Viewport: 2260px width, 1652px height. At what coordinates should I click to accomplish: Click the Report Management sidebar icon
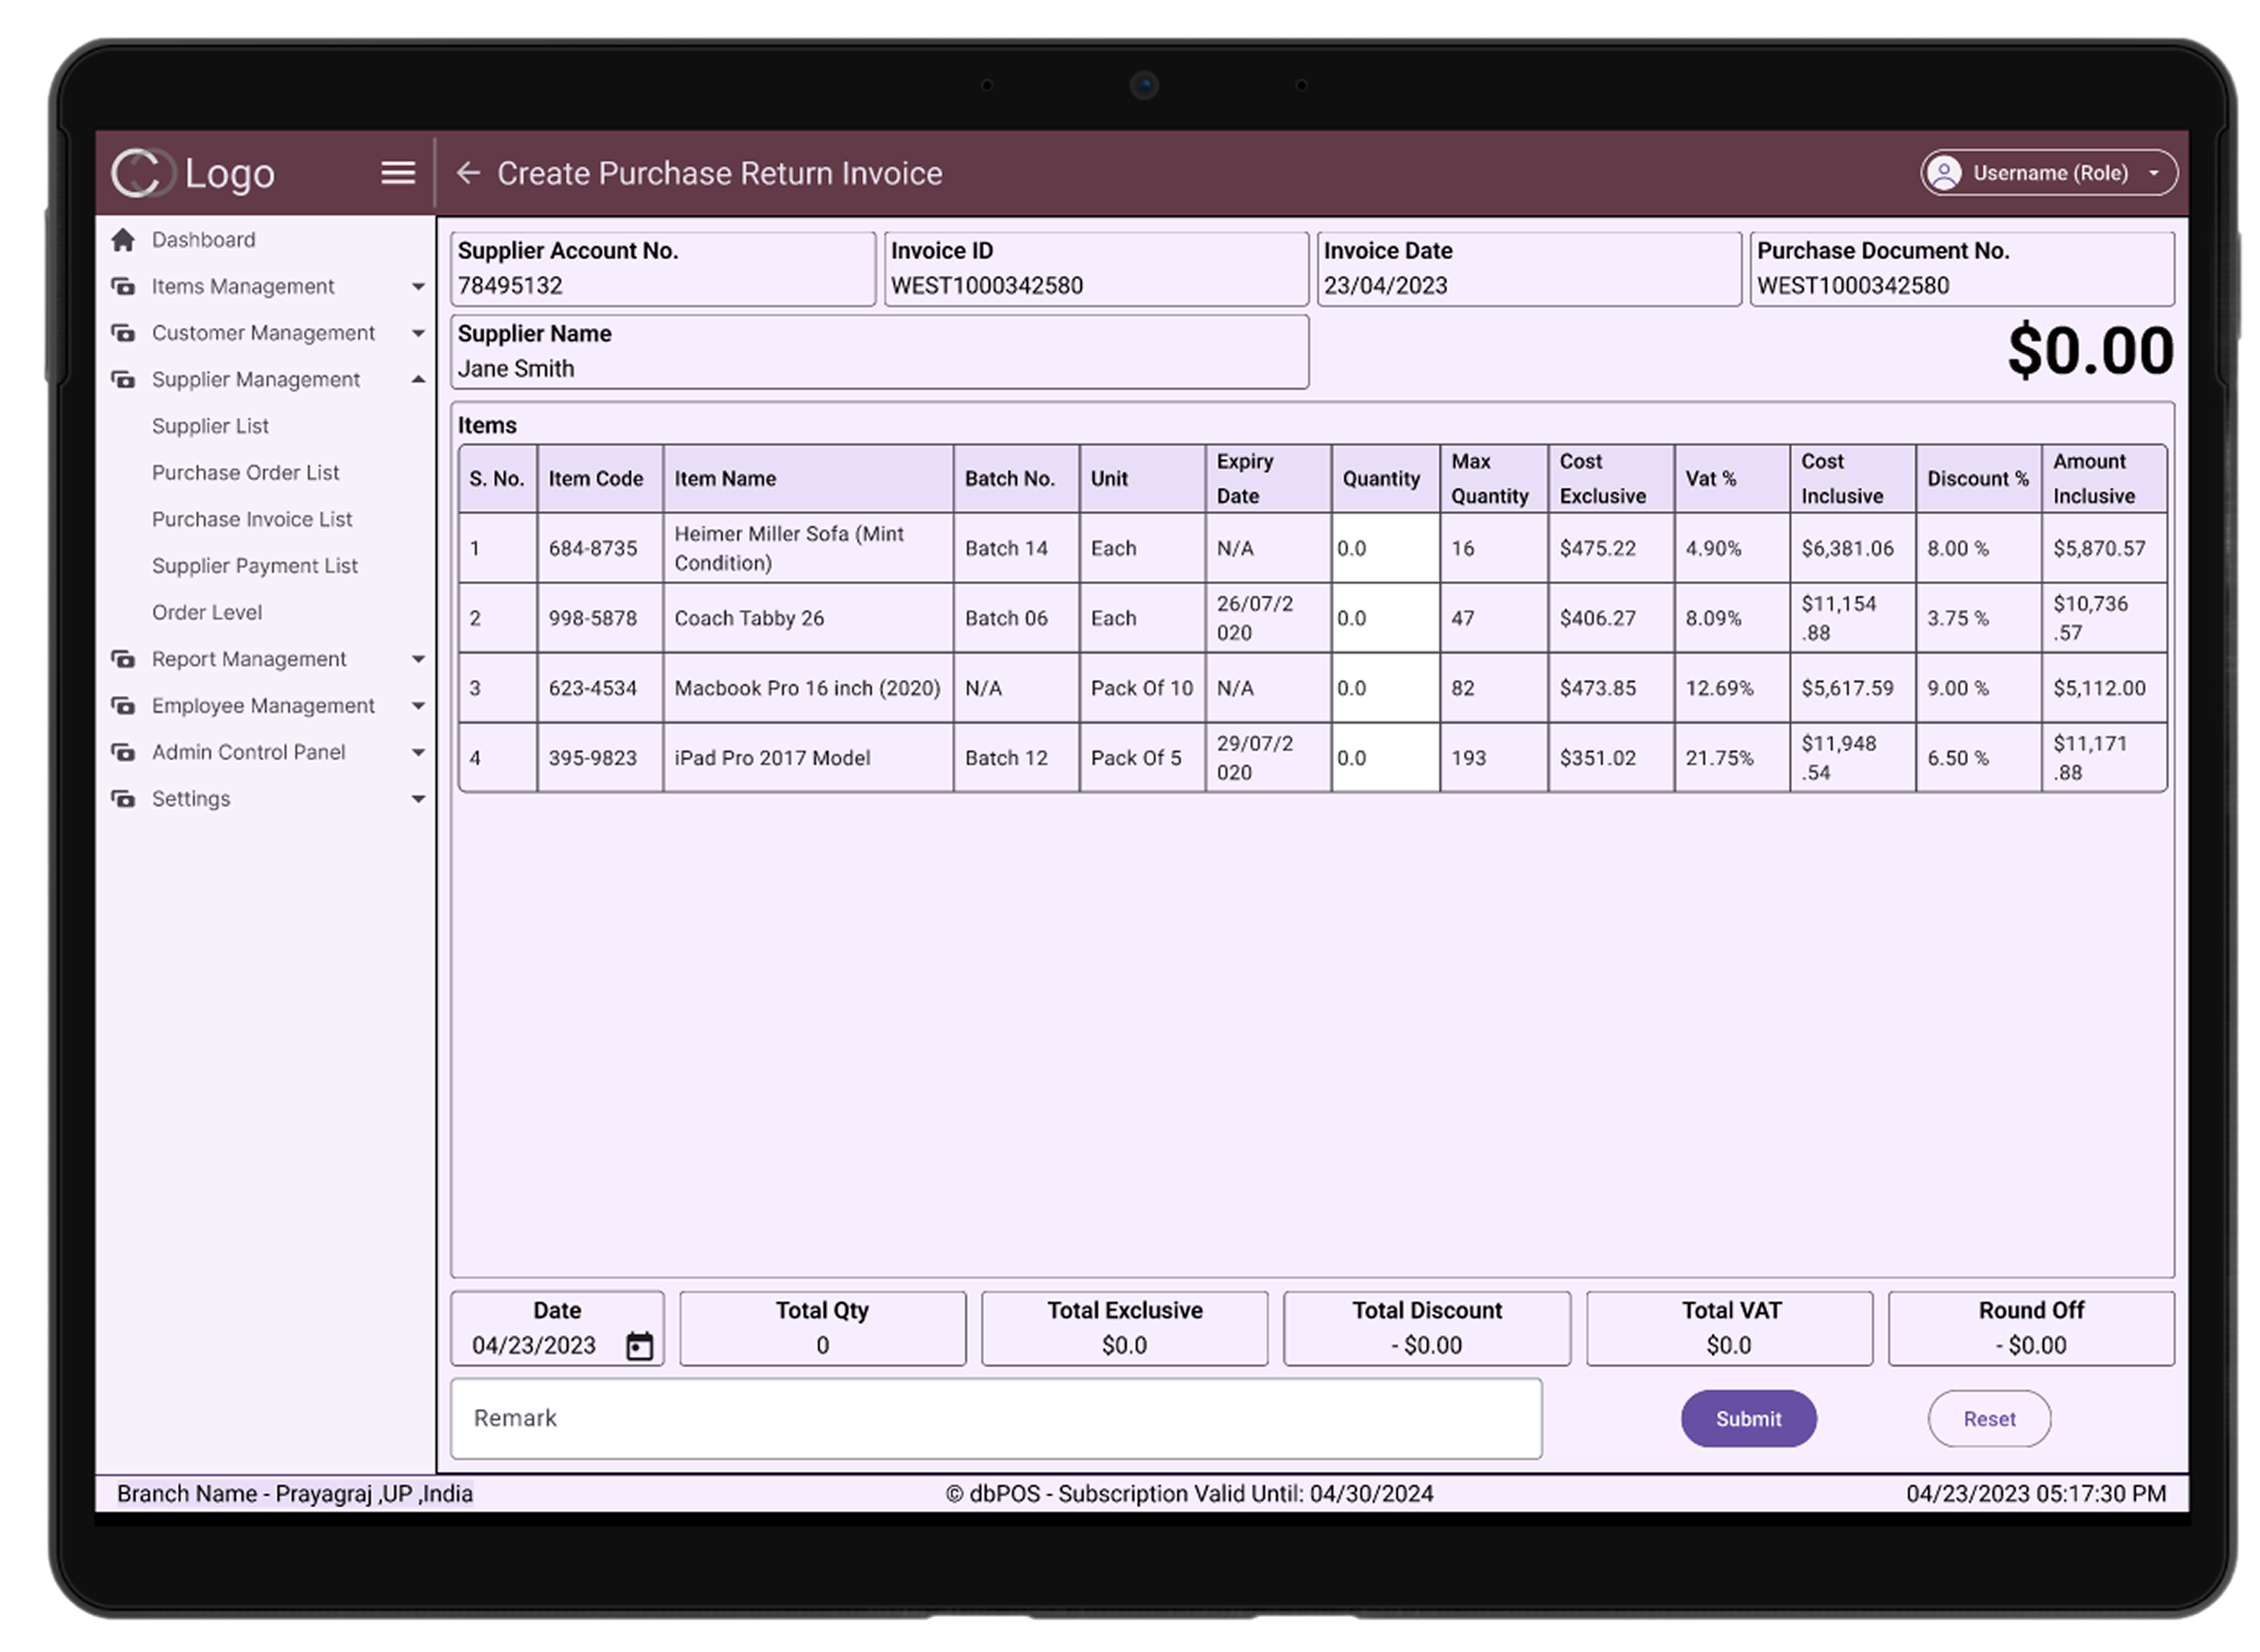click(x=123, y=659)
